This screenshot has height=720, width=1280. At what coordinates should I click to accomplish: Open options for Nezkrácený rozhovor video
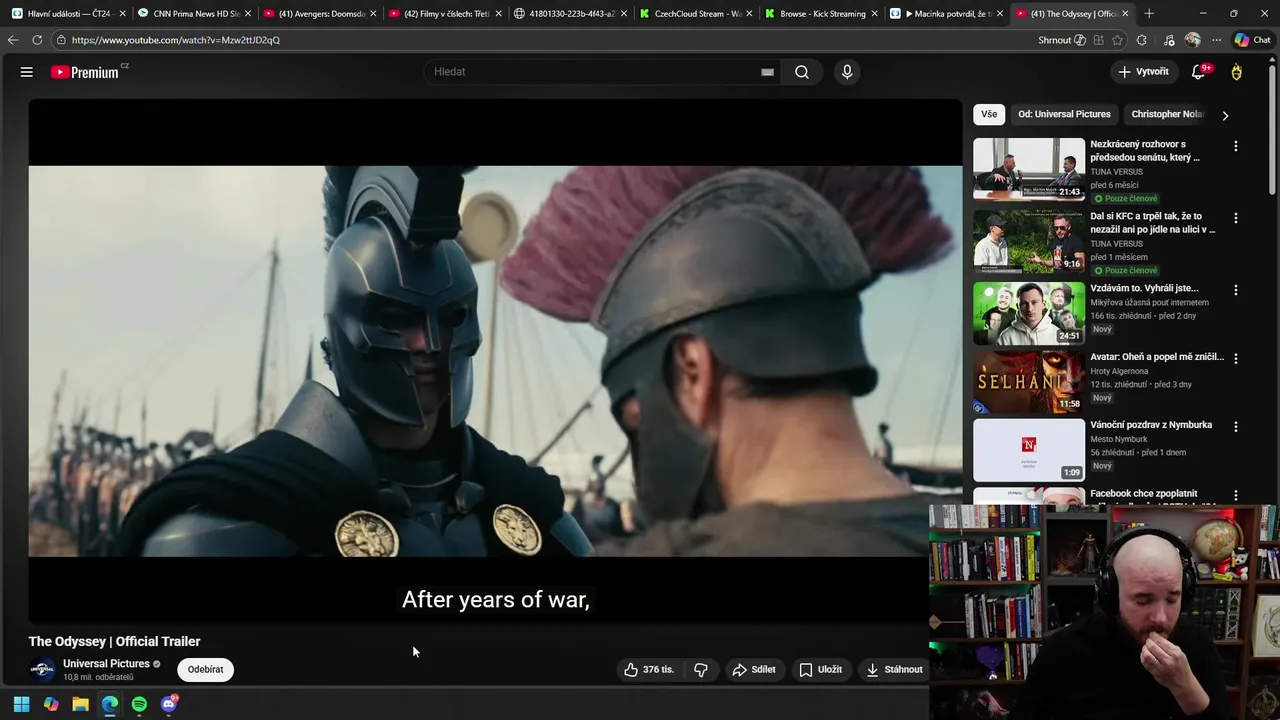(1236, 146)
